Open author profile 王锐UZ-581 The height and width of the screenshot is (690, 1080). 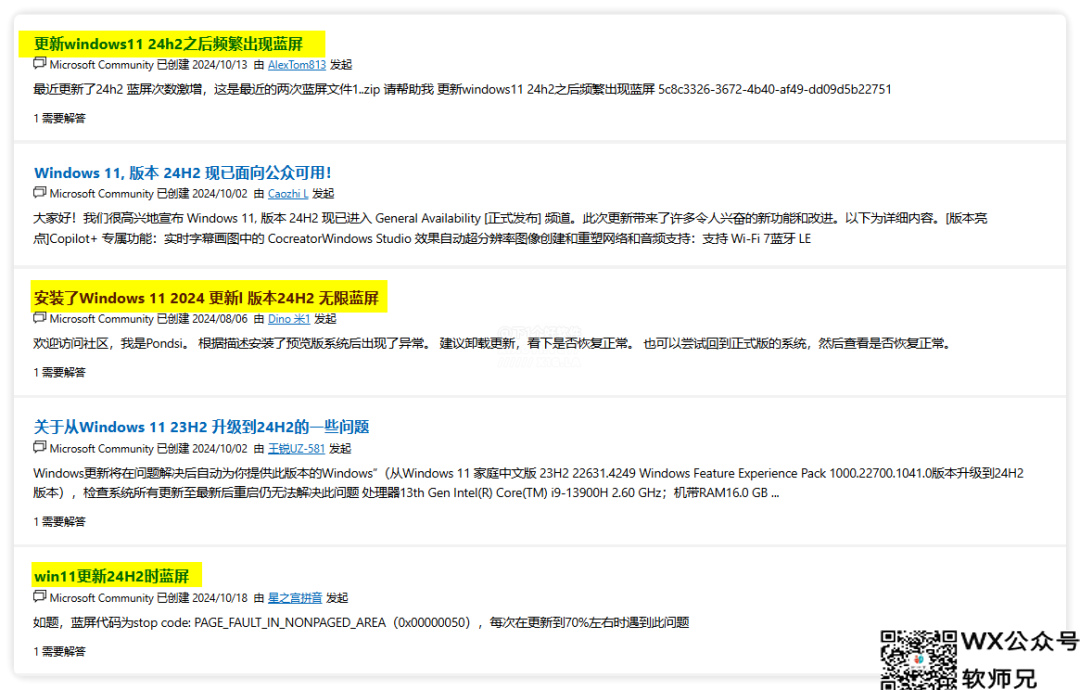tap(296, 448)
